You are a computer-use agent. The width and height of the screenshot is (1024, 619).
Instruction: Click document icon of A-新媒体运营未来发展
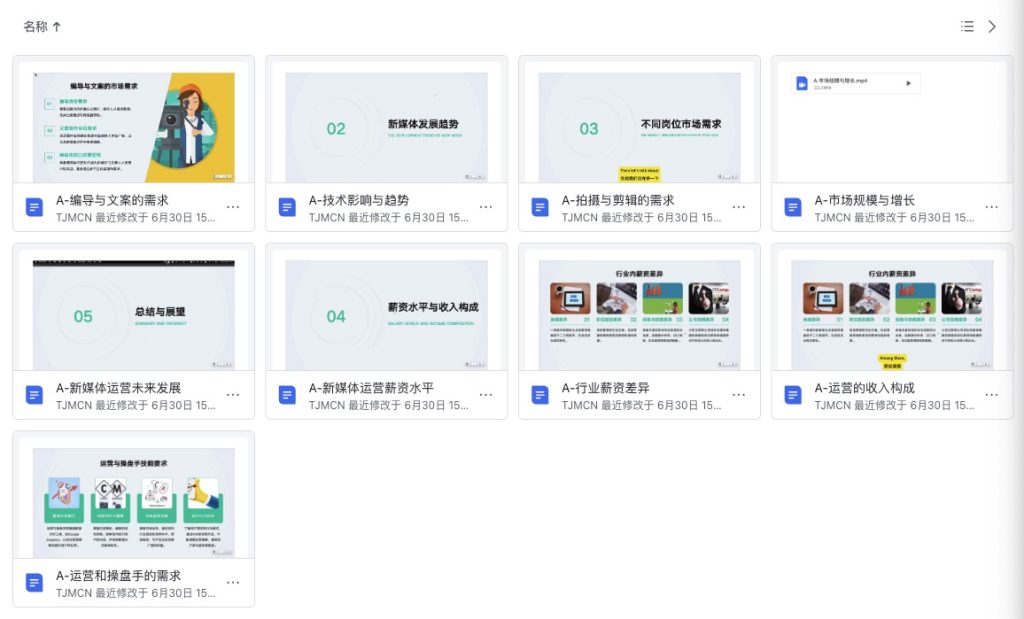[x=35, y=395]
